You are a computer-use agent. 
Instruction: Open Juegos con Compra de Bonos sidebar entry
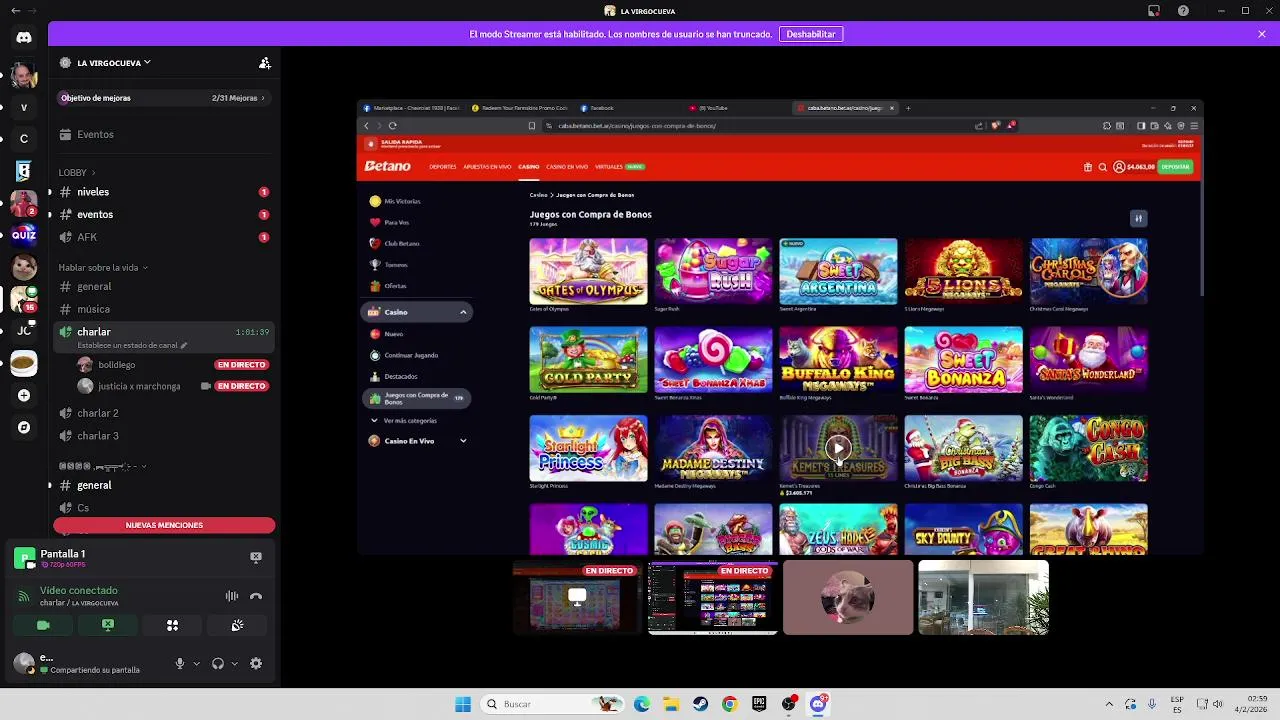pyautogui.click(x=417, y=398)
